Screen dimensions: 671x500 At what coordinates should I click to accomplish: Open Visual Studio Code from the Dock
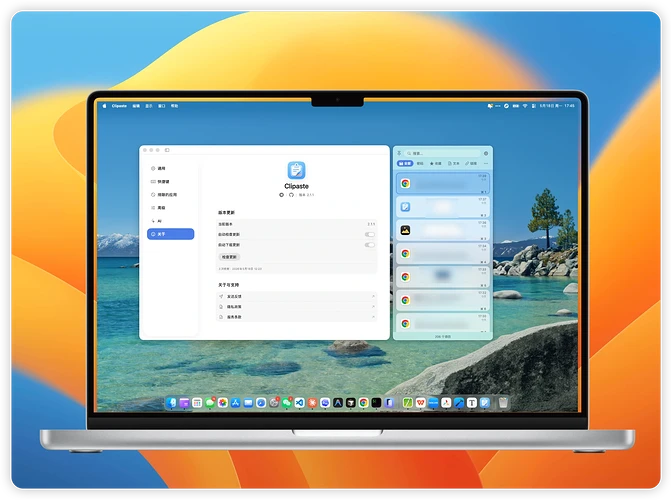coord(300,402)
